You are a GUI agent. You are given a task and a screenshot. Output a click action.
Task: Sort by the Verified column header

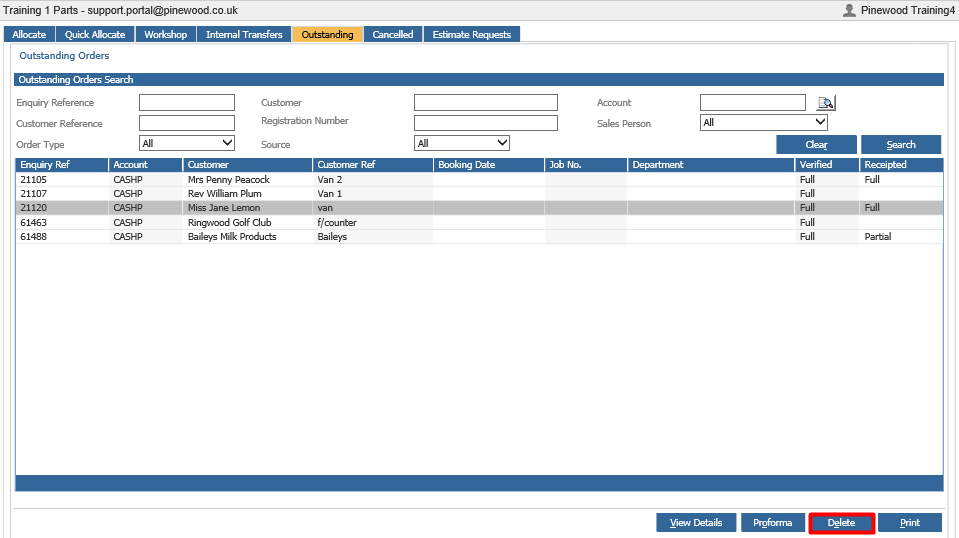[827, 164]
